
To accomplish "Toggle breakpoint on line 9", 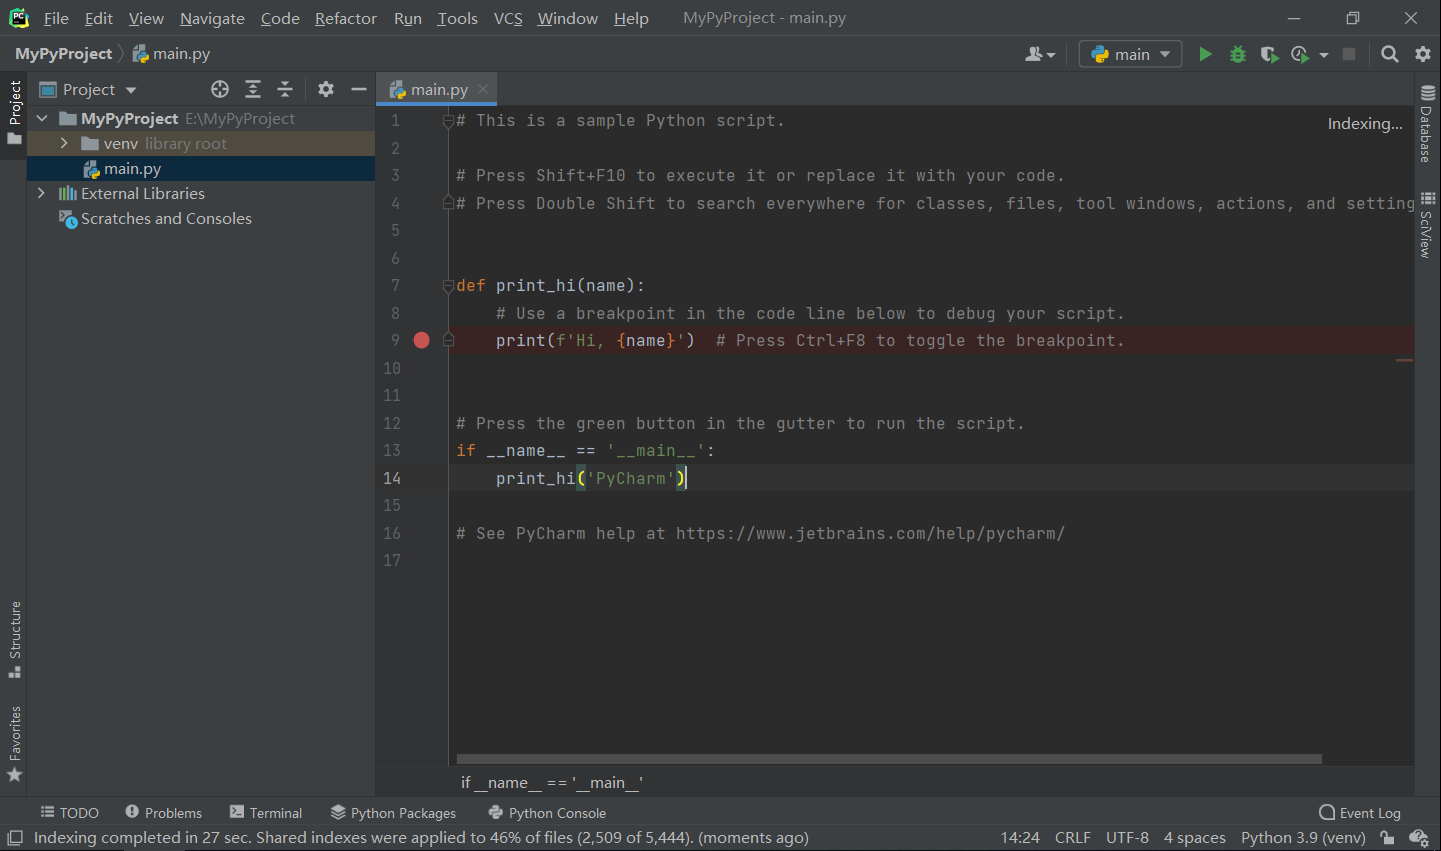I will 422,340.
